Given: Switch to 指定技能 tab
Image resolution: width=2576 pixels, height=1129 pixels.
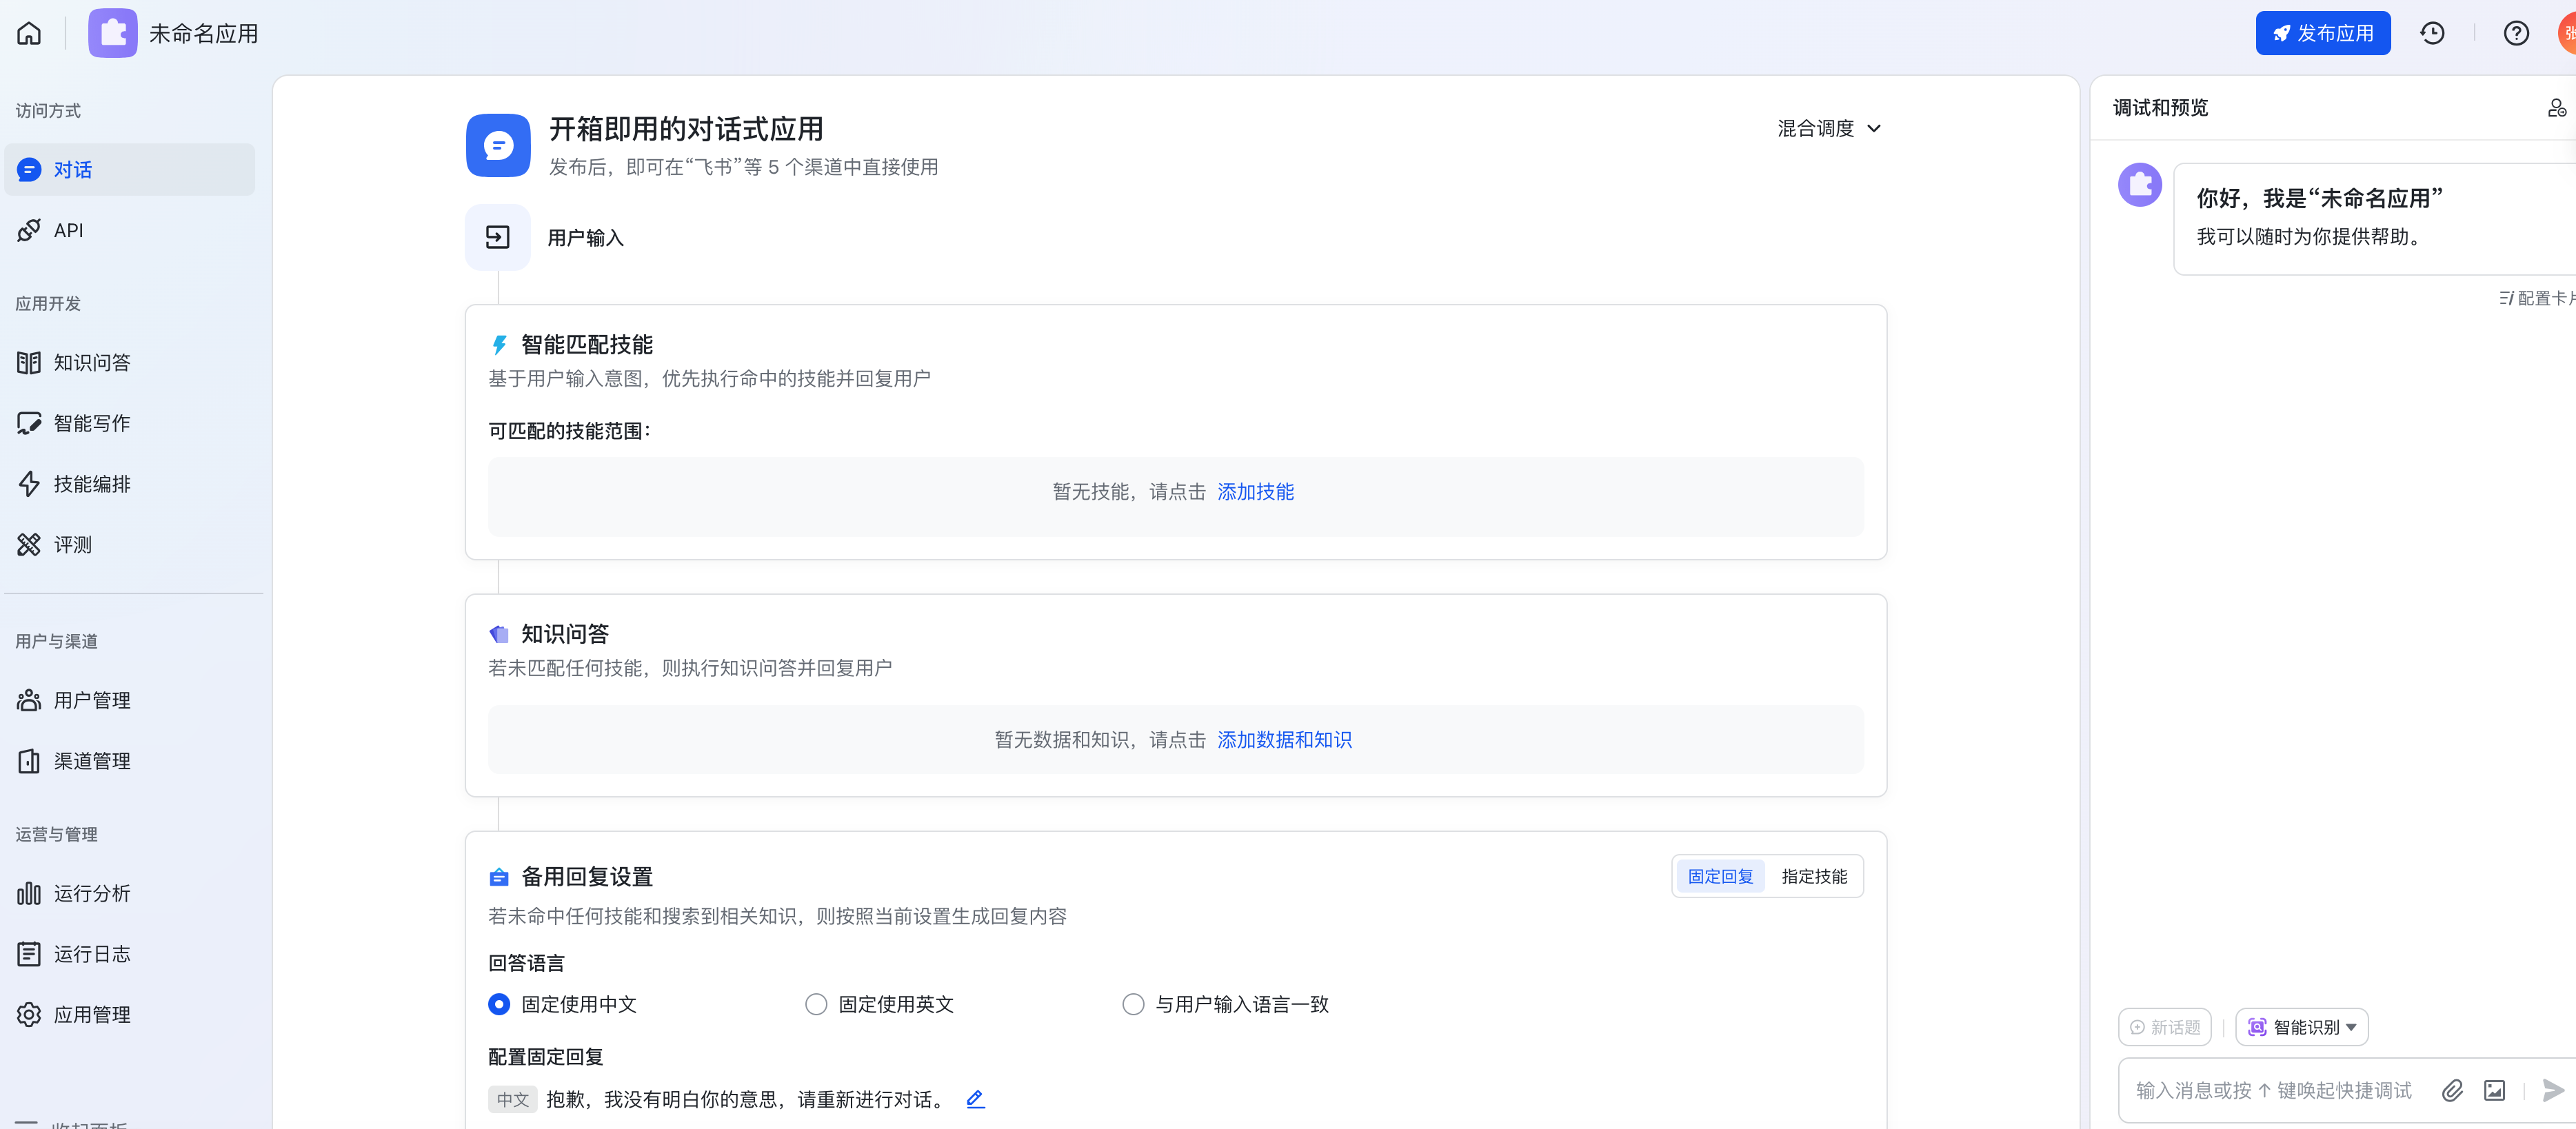Looking at the screenshot, I should (1814, 877).
